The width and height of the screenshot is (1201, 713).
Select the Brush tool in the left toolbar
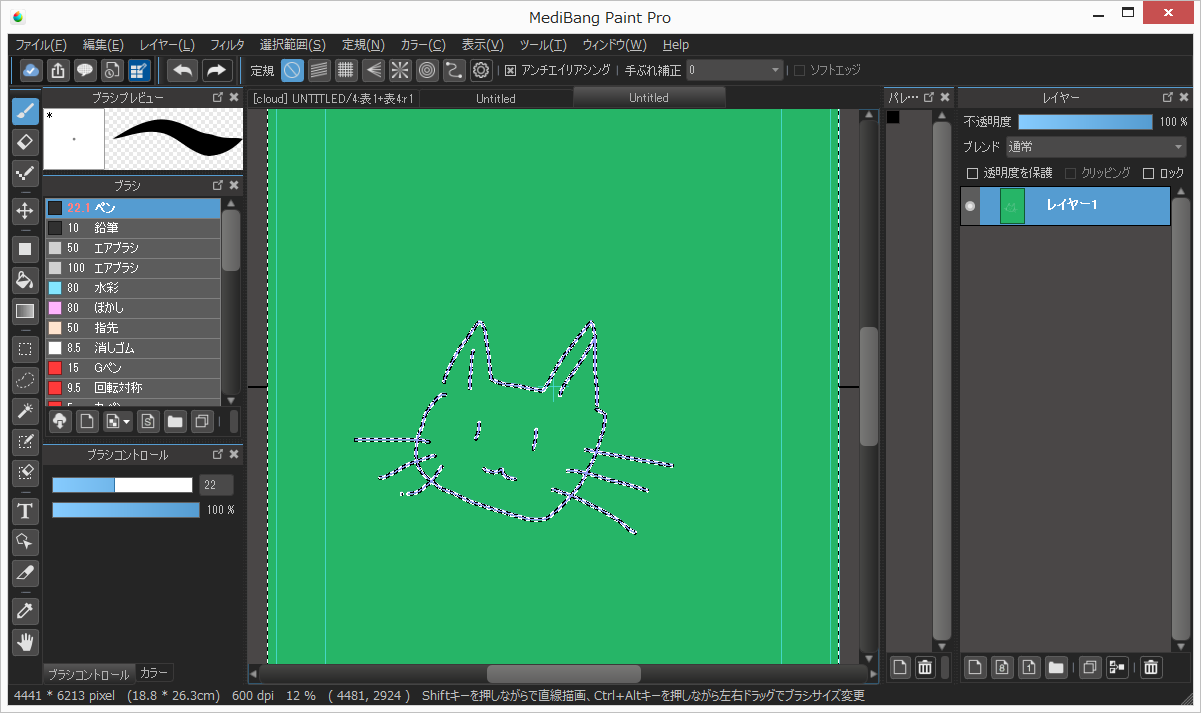pos(26,111)
